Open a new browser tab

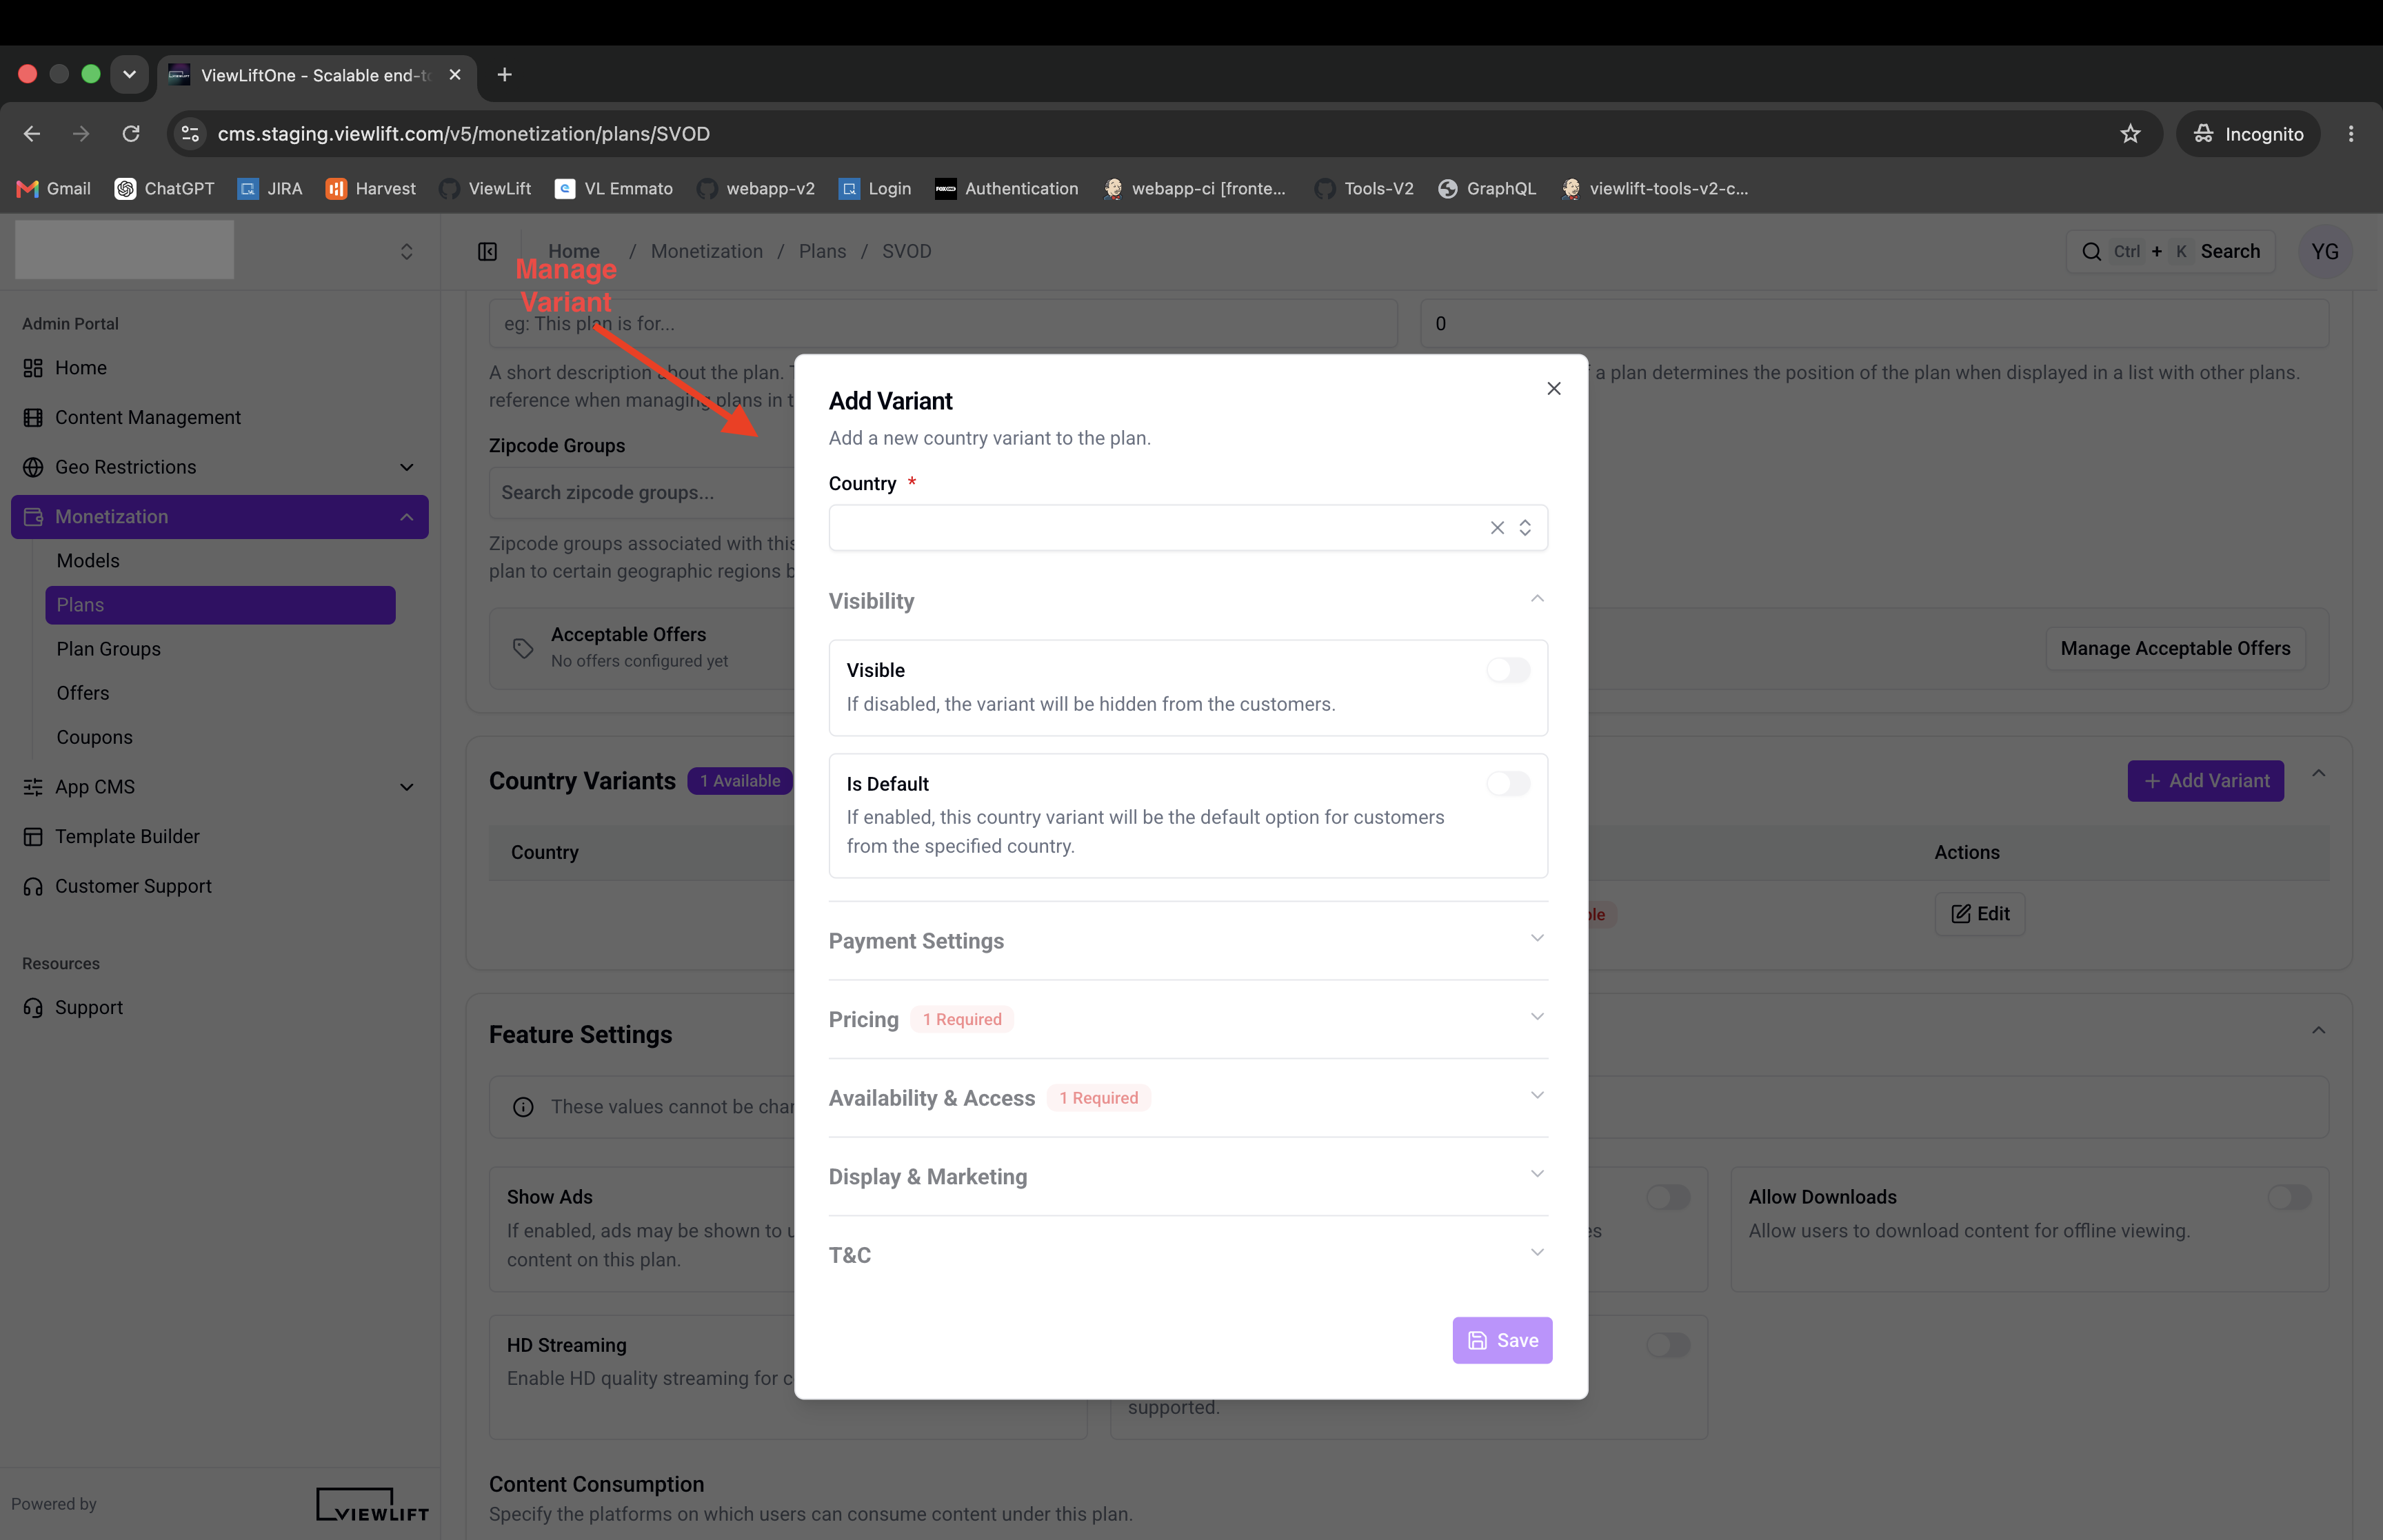(505, 75)
